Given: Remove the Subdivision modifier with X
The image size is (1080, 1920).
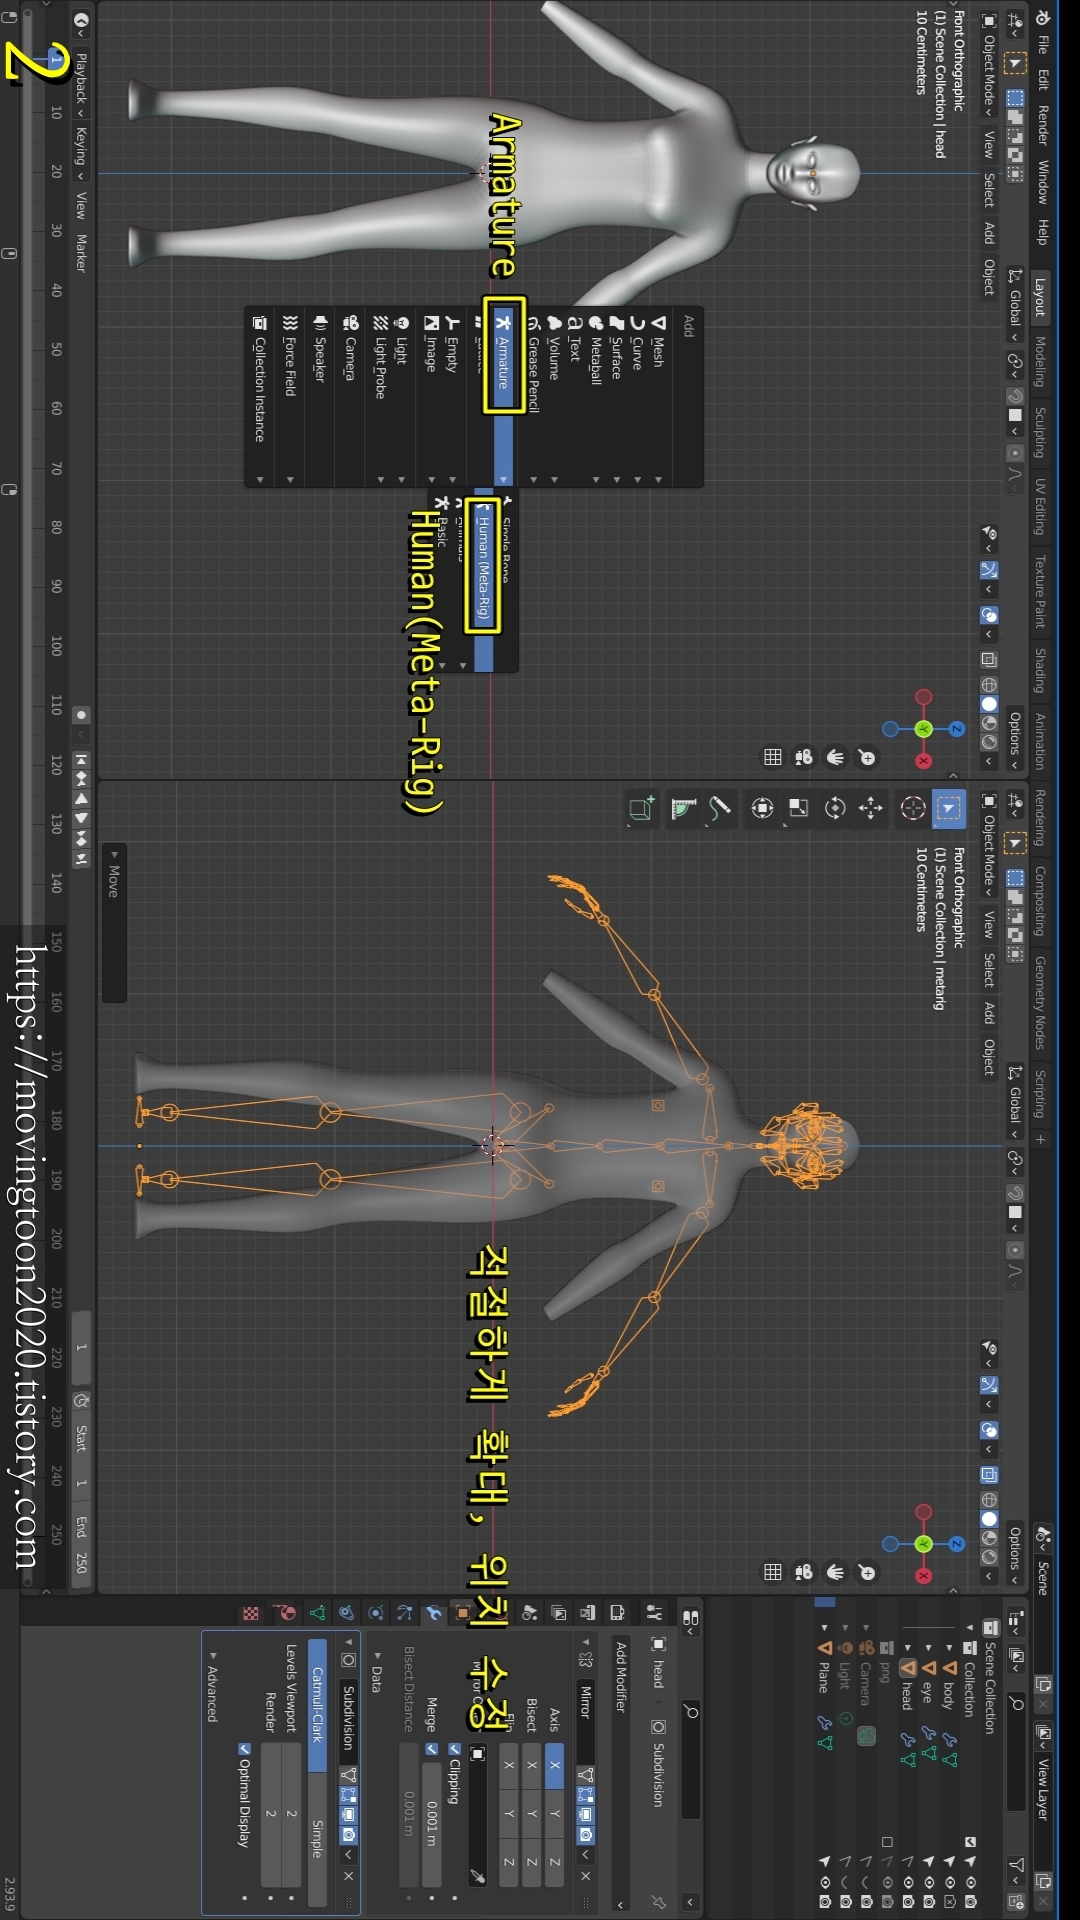Looking at the screenshot, I should [348, 1876].
